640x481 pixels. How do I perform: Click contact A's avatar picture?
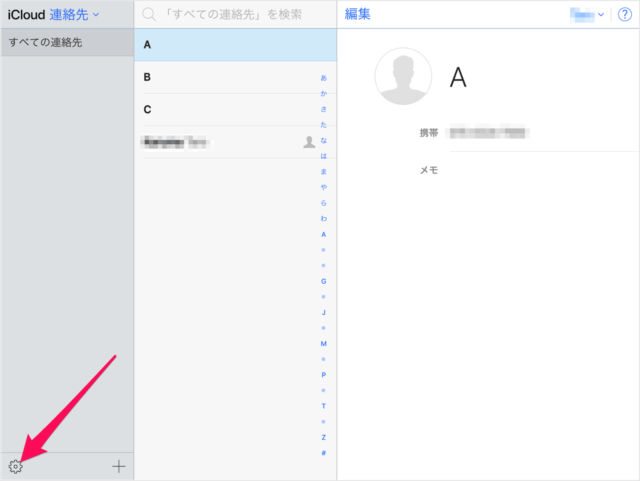(403, 77)
